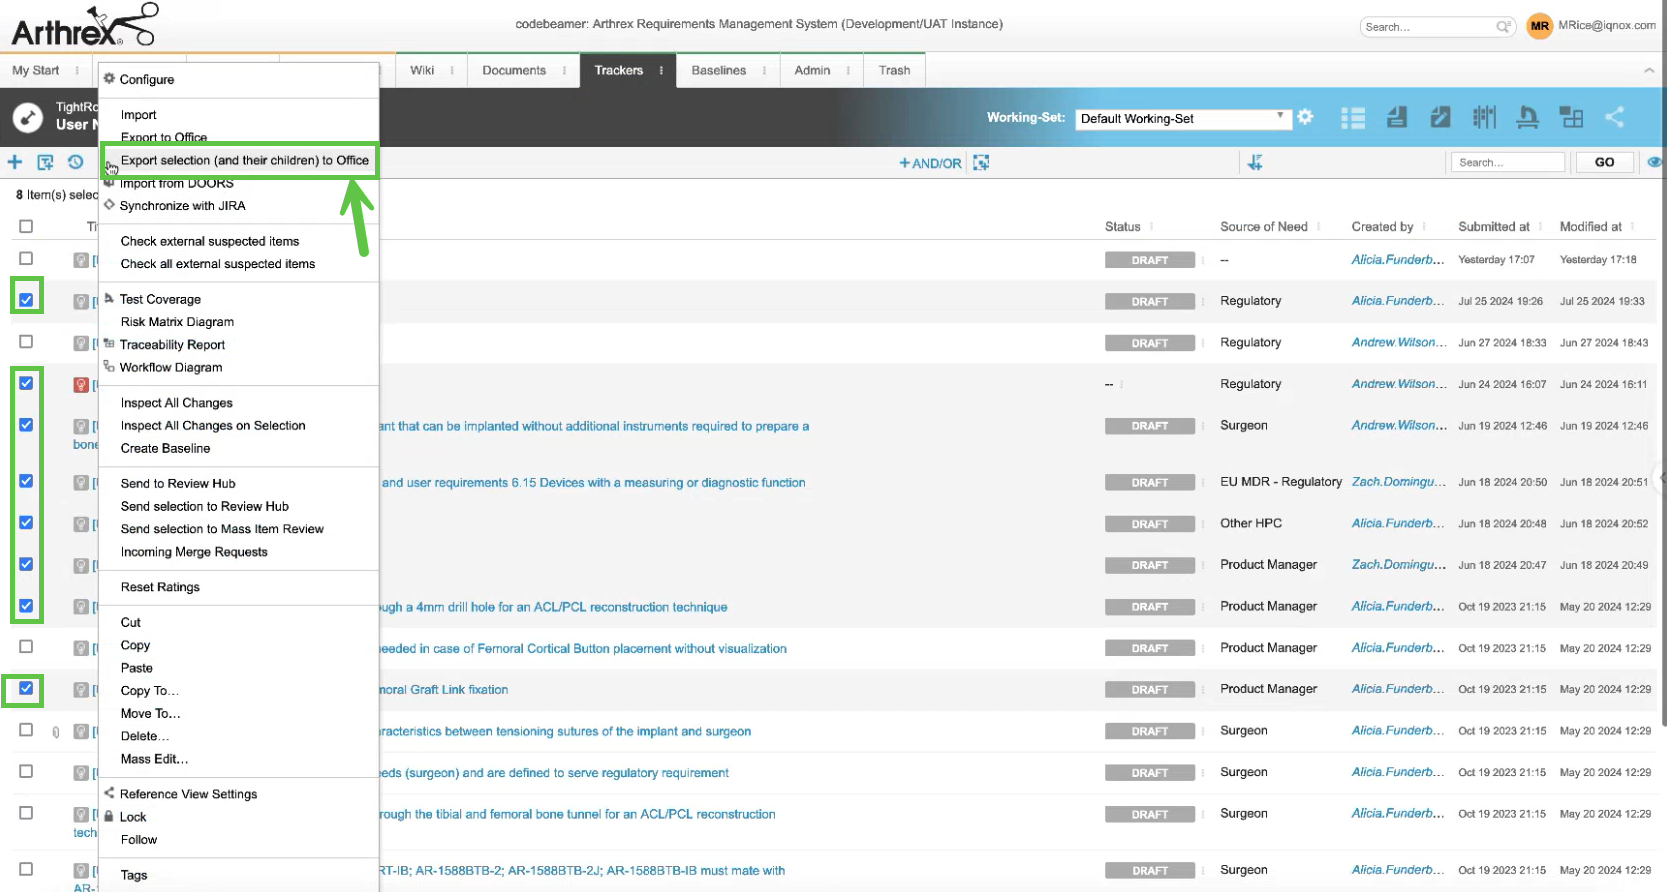
Task: Expand the Status column header menu
Action: click(1151, 227)
